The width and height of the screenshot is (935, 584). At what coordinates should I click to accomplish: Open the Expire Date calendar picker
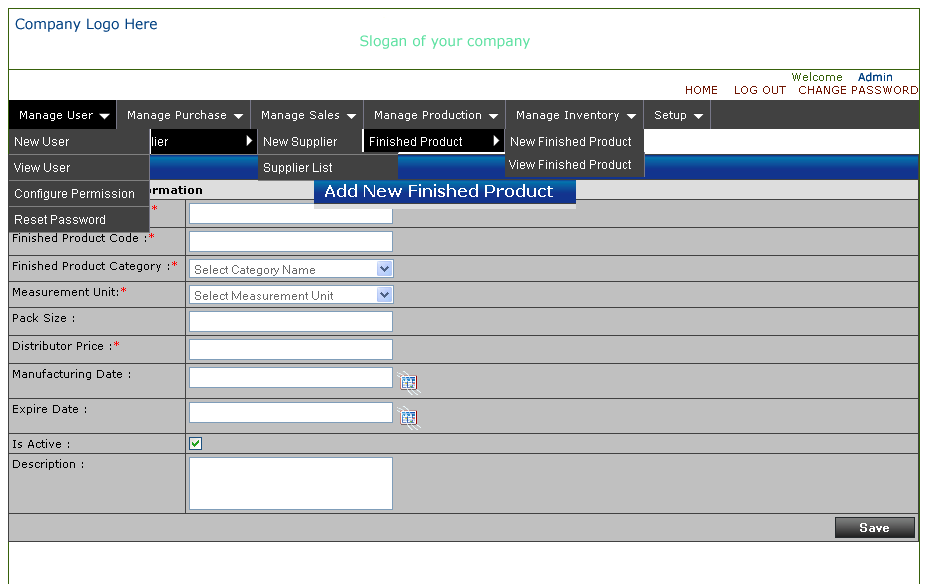[x=408, y=417]
